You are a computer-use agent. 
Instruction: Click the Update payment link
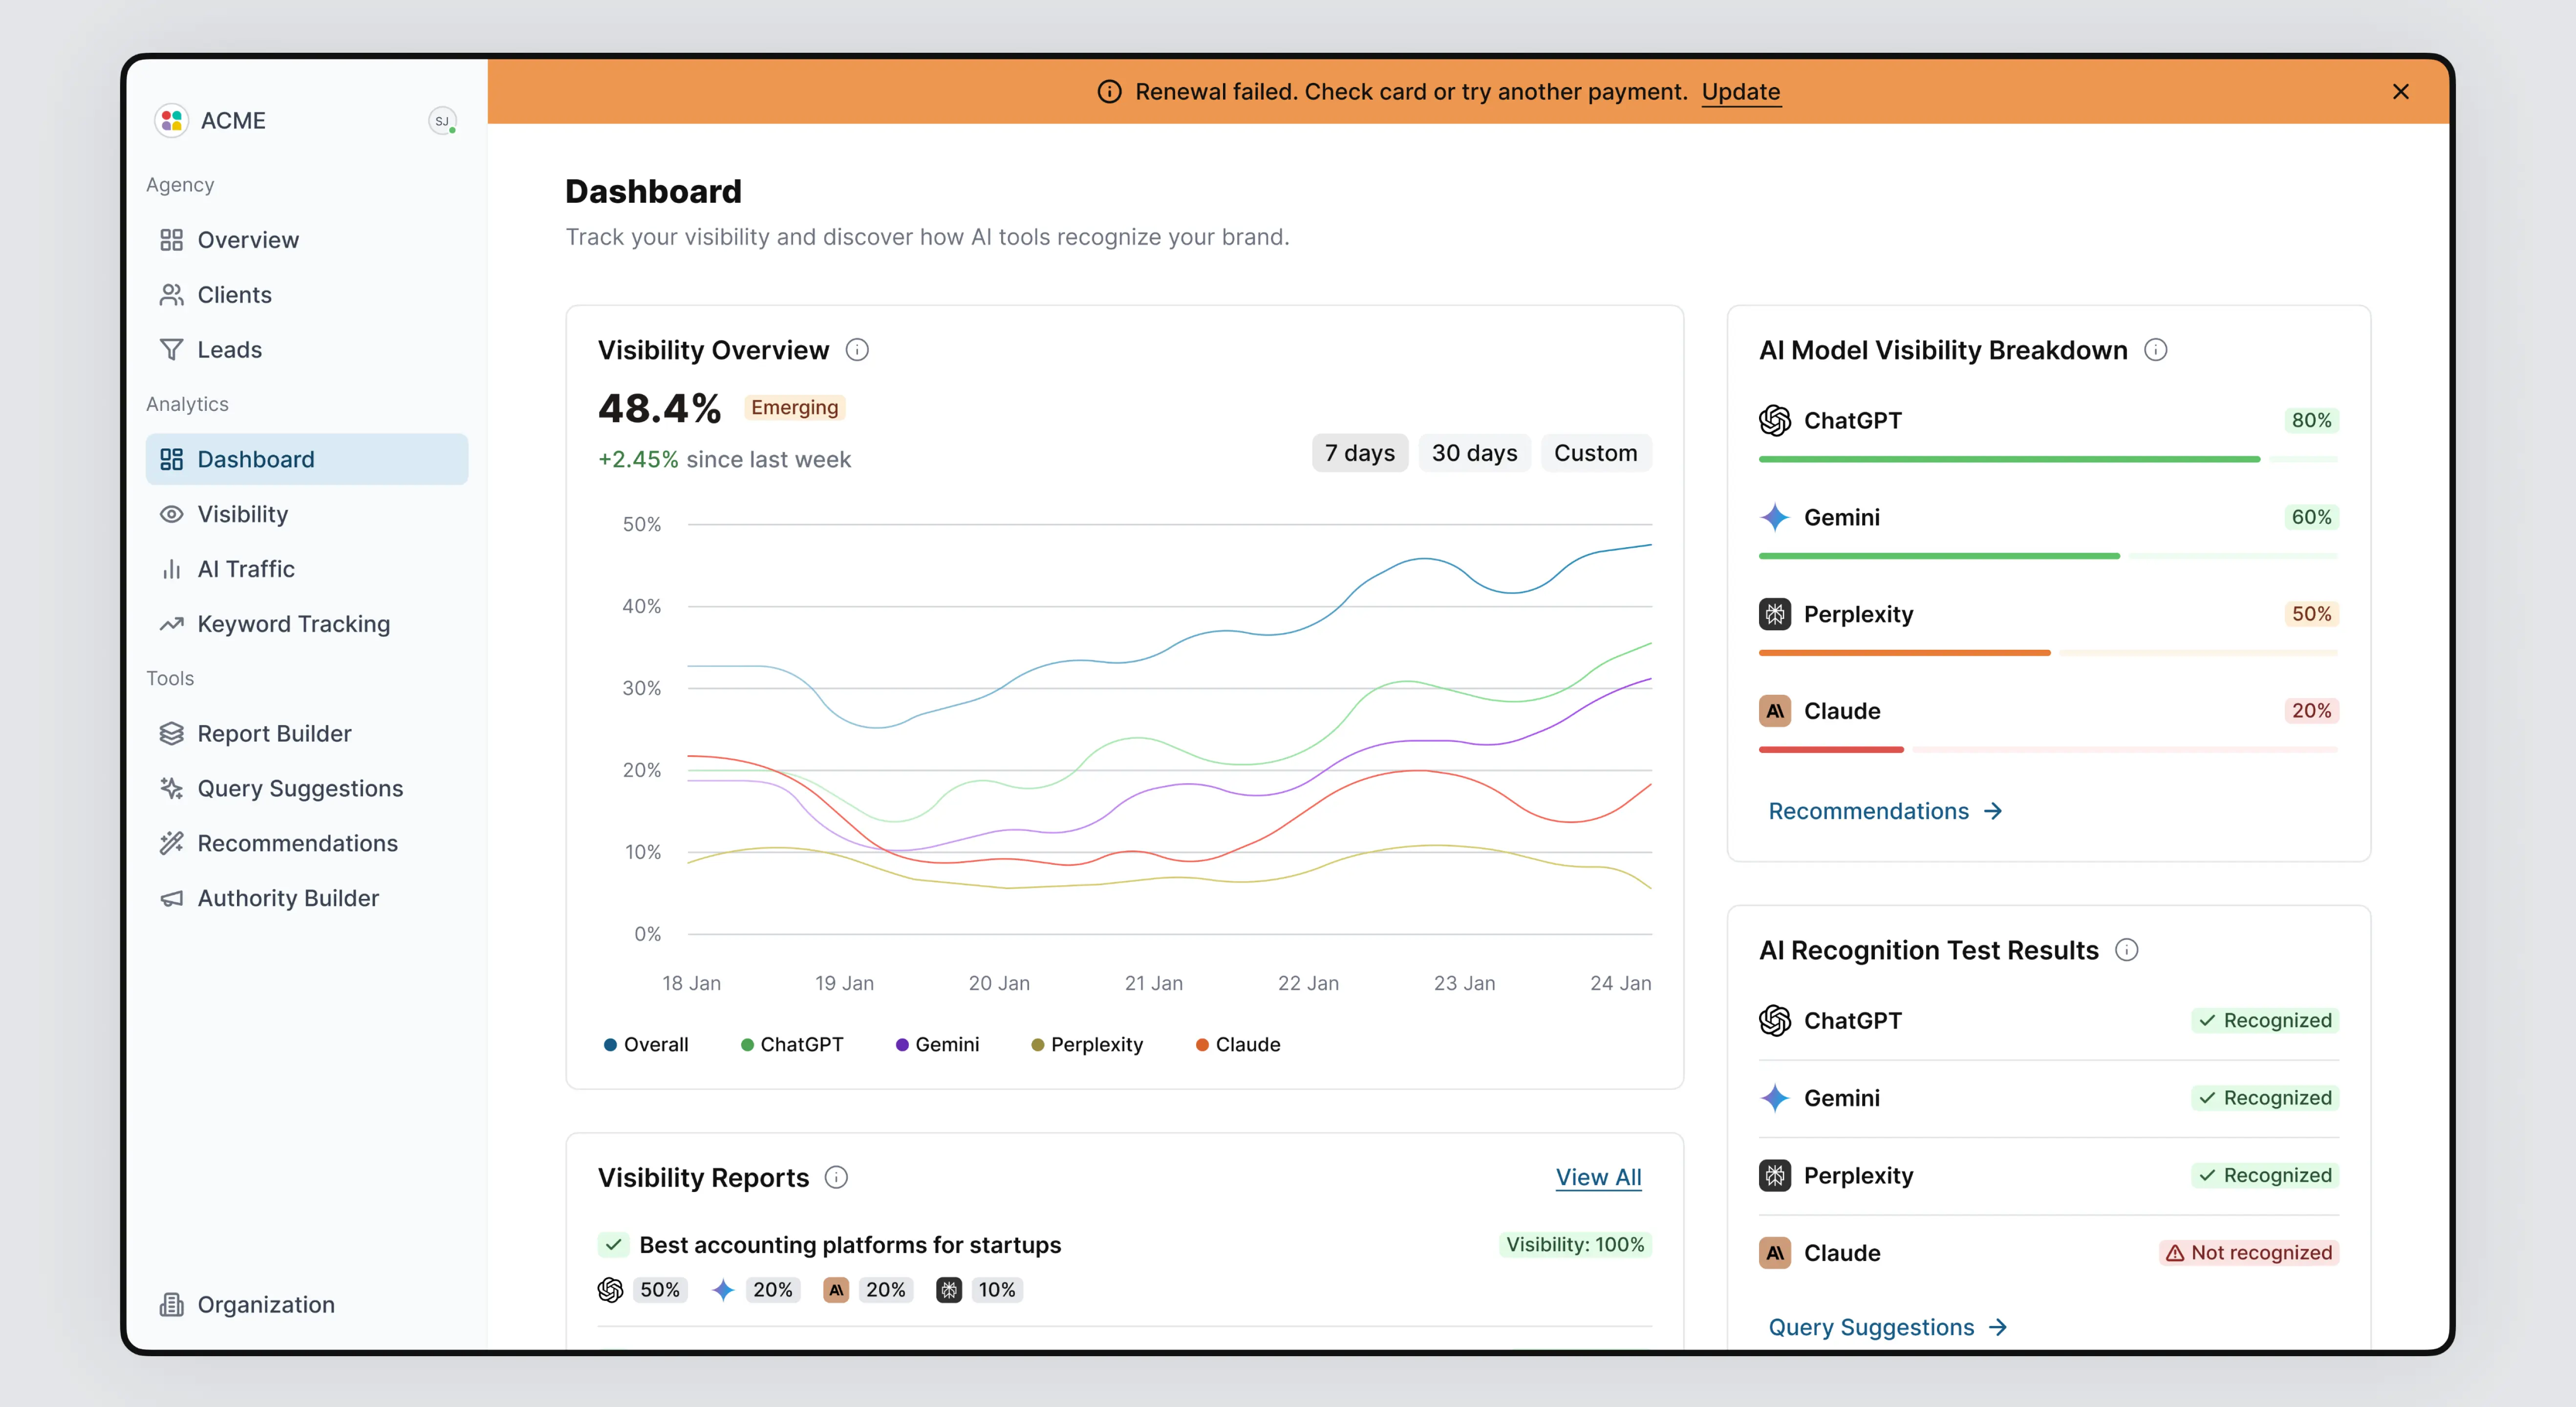(1740, 92)
